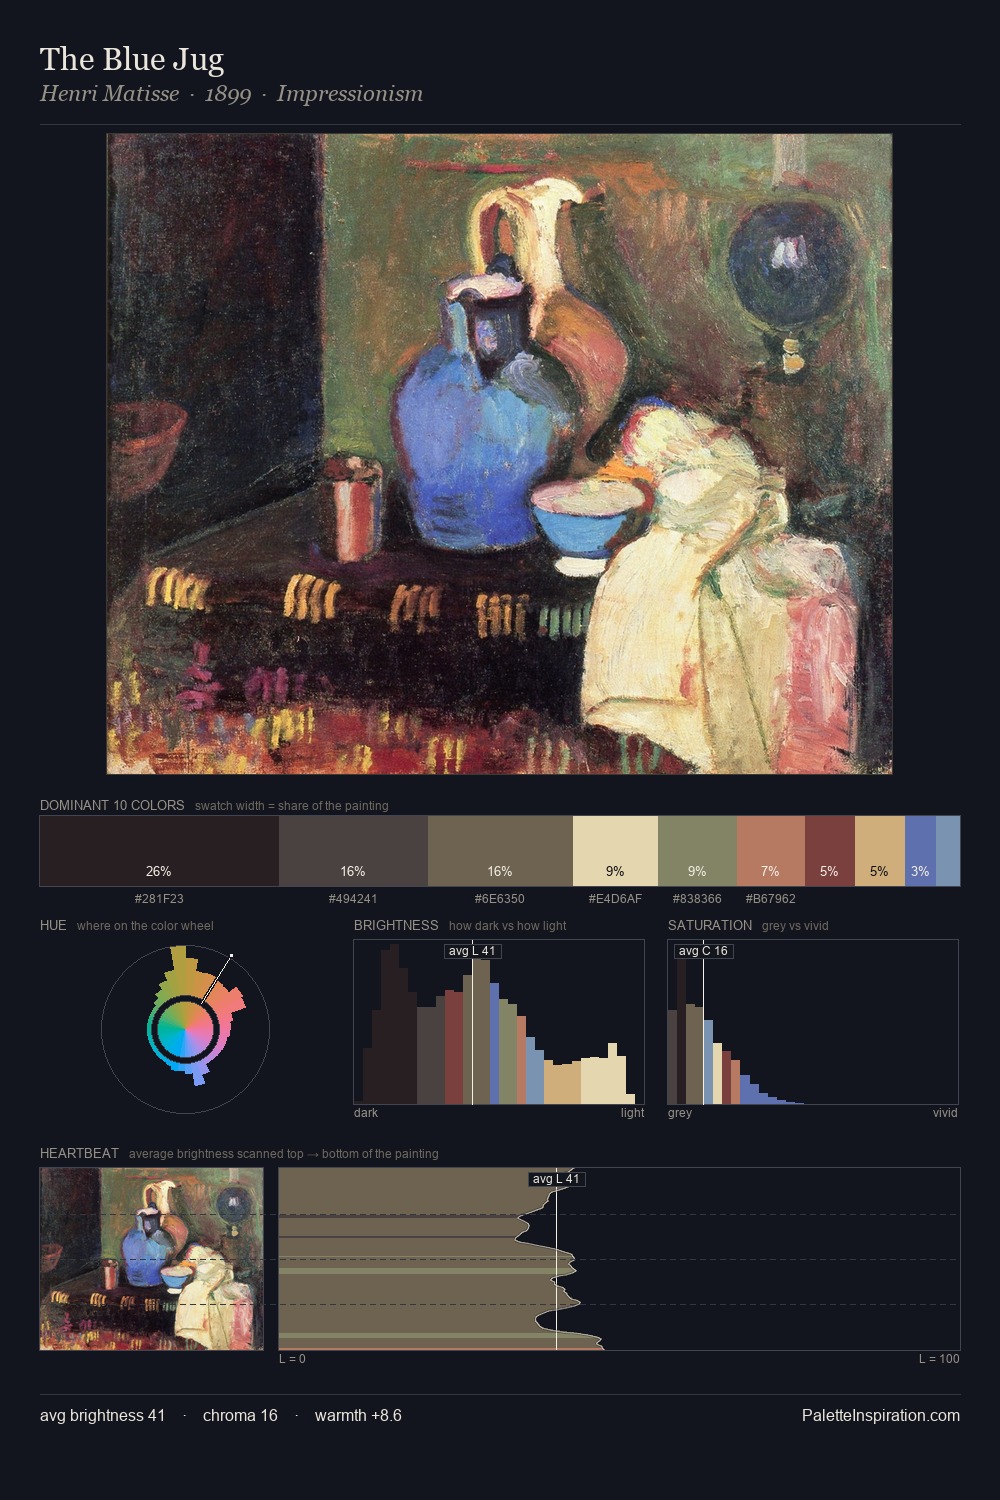Select the blue 3% swatch
Viewport: 1000px width, 1500px height.
point(920,851)
